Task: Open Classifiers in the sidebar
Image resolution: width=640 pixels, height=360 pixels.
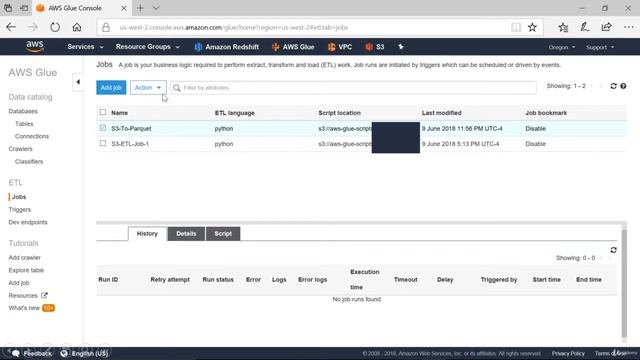Action: (x=29, y=161)
